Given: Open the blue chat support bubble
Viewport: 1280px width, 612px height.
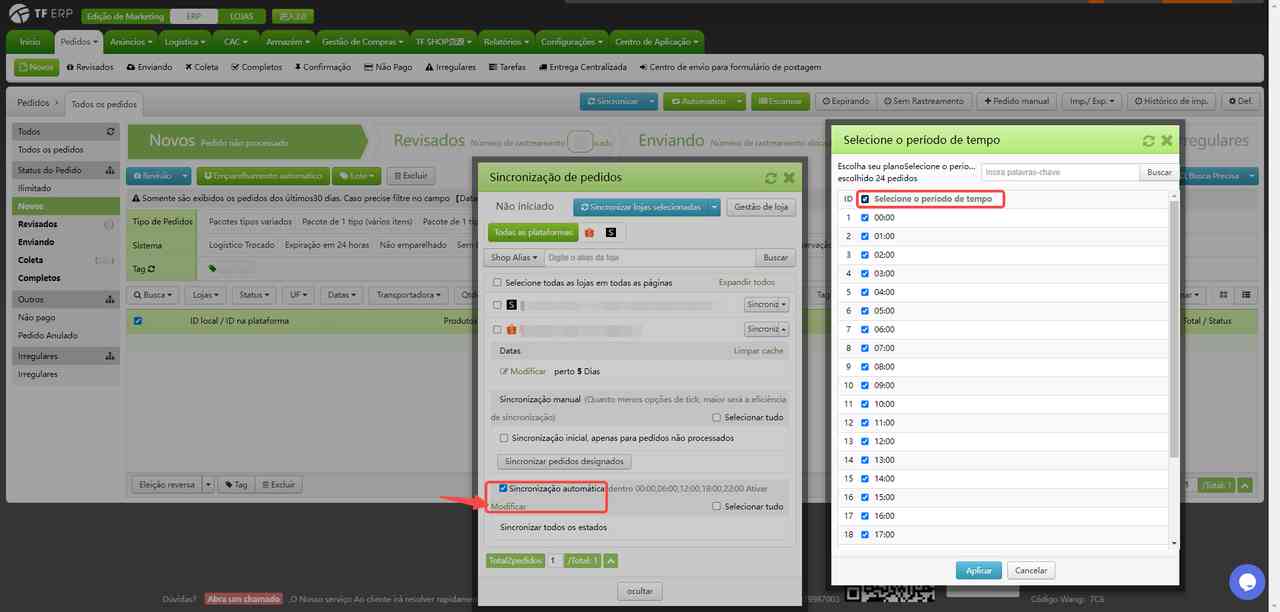Looking at the screenshot, I should [x=1247, y=582].
